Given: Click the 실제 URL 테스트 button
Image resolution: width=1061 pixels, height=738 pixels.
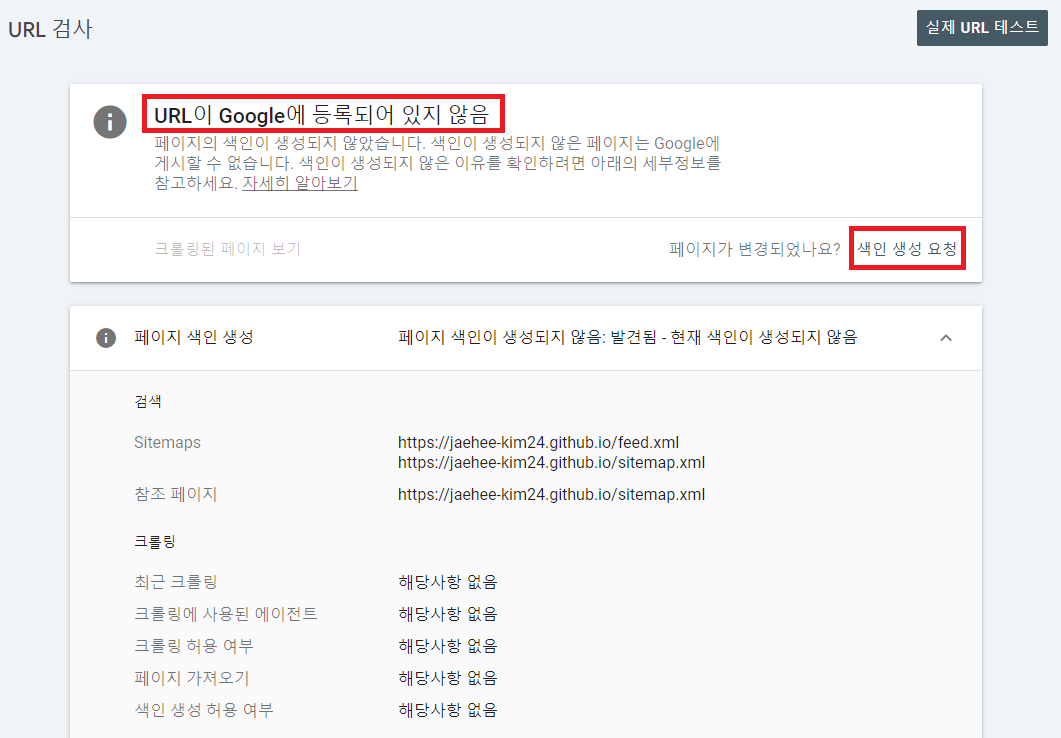Looking at the screenshot, I should (982, 28).
